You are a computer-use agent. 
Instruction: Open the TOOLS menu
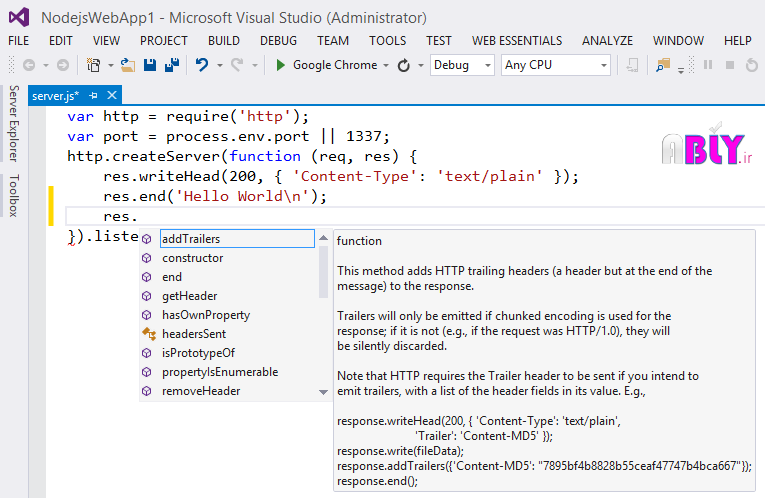tap(387, 40)
